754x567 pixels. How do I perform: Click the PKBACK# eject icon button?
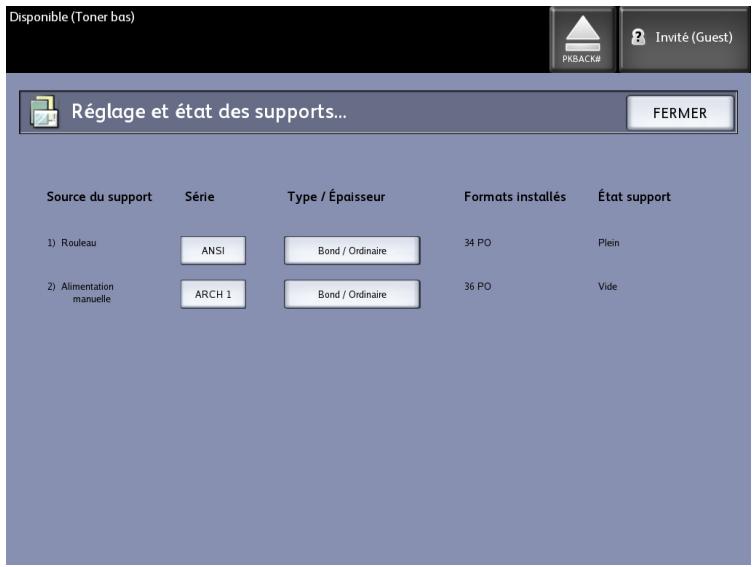click(582, 39)
